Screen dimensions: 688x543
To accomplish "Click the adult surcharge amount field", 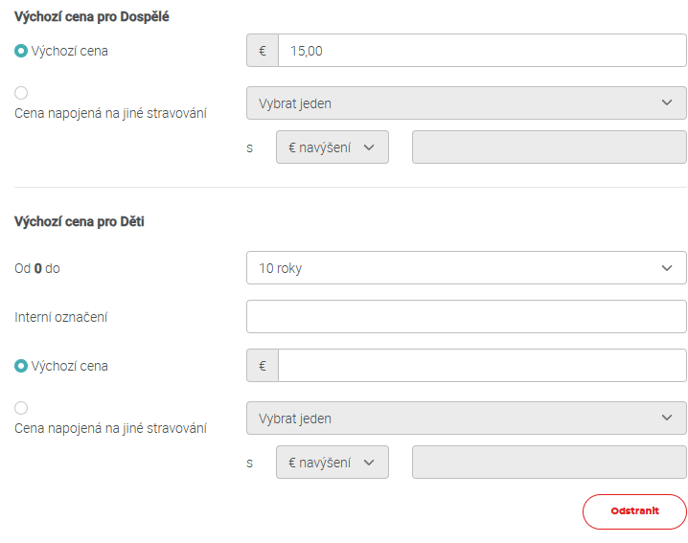I will [549, 147].
